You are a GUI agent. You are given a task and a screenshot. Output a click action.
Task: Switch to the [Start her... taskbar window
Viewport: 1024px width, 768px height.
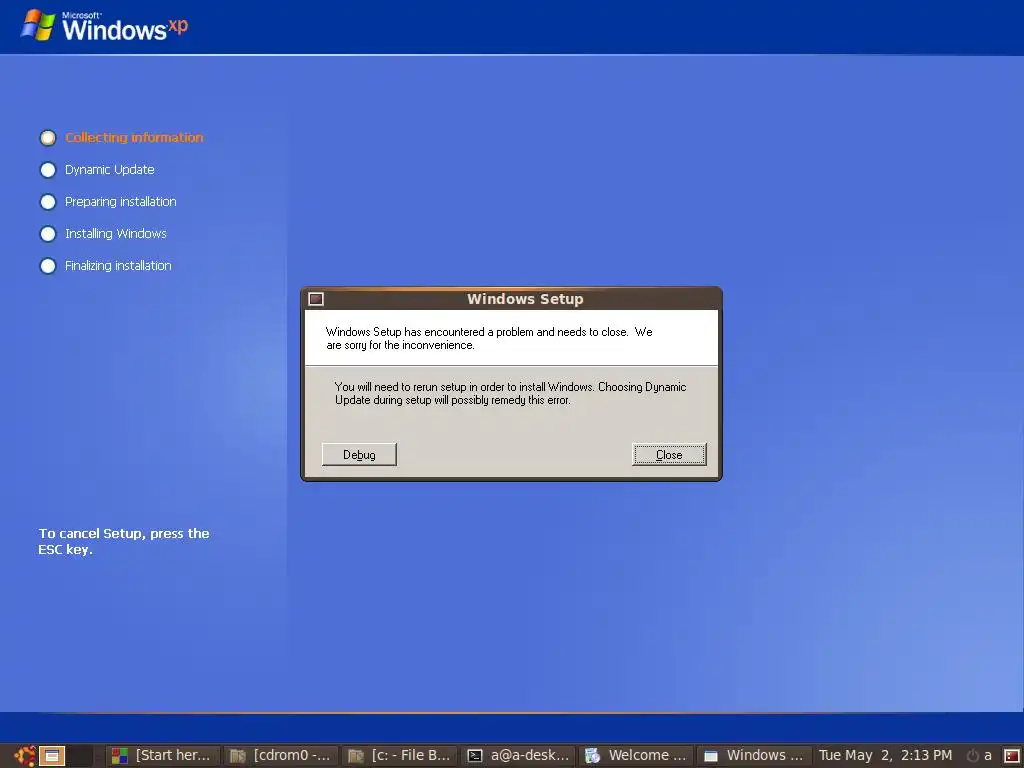[x=162, y=756]
